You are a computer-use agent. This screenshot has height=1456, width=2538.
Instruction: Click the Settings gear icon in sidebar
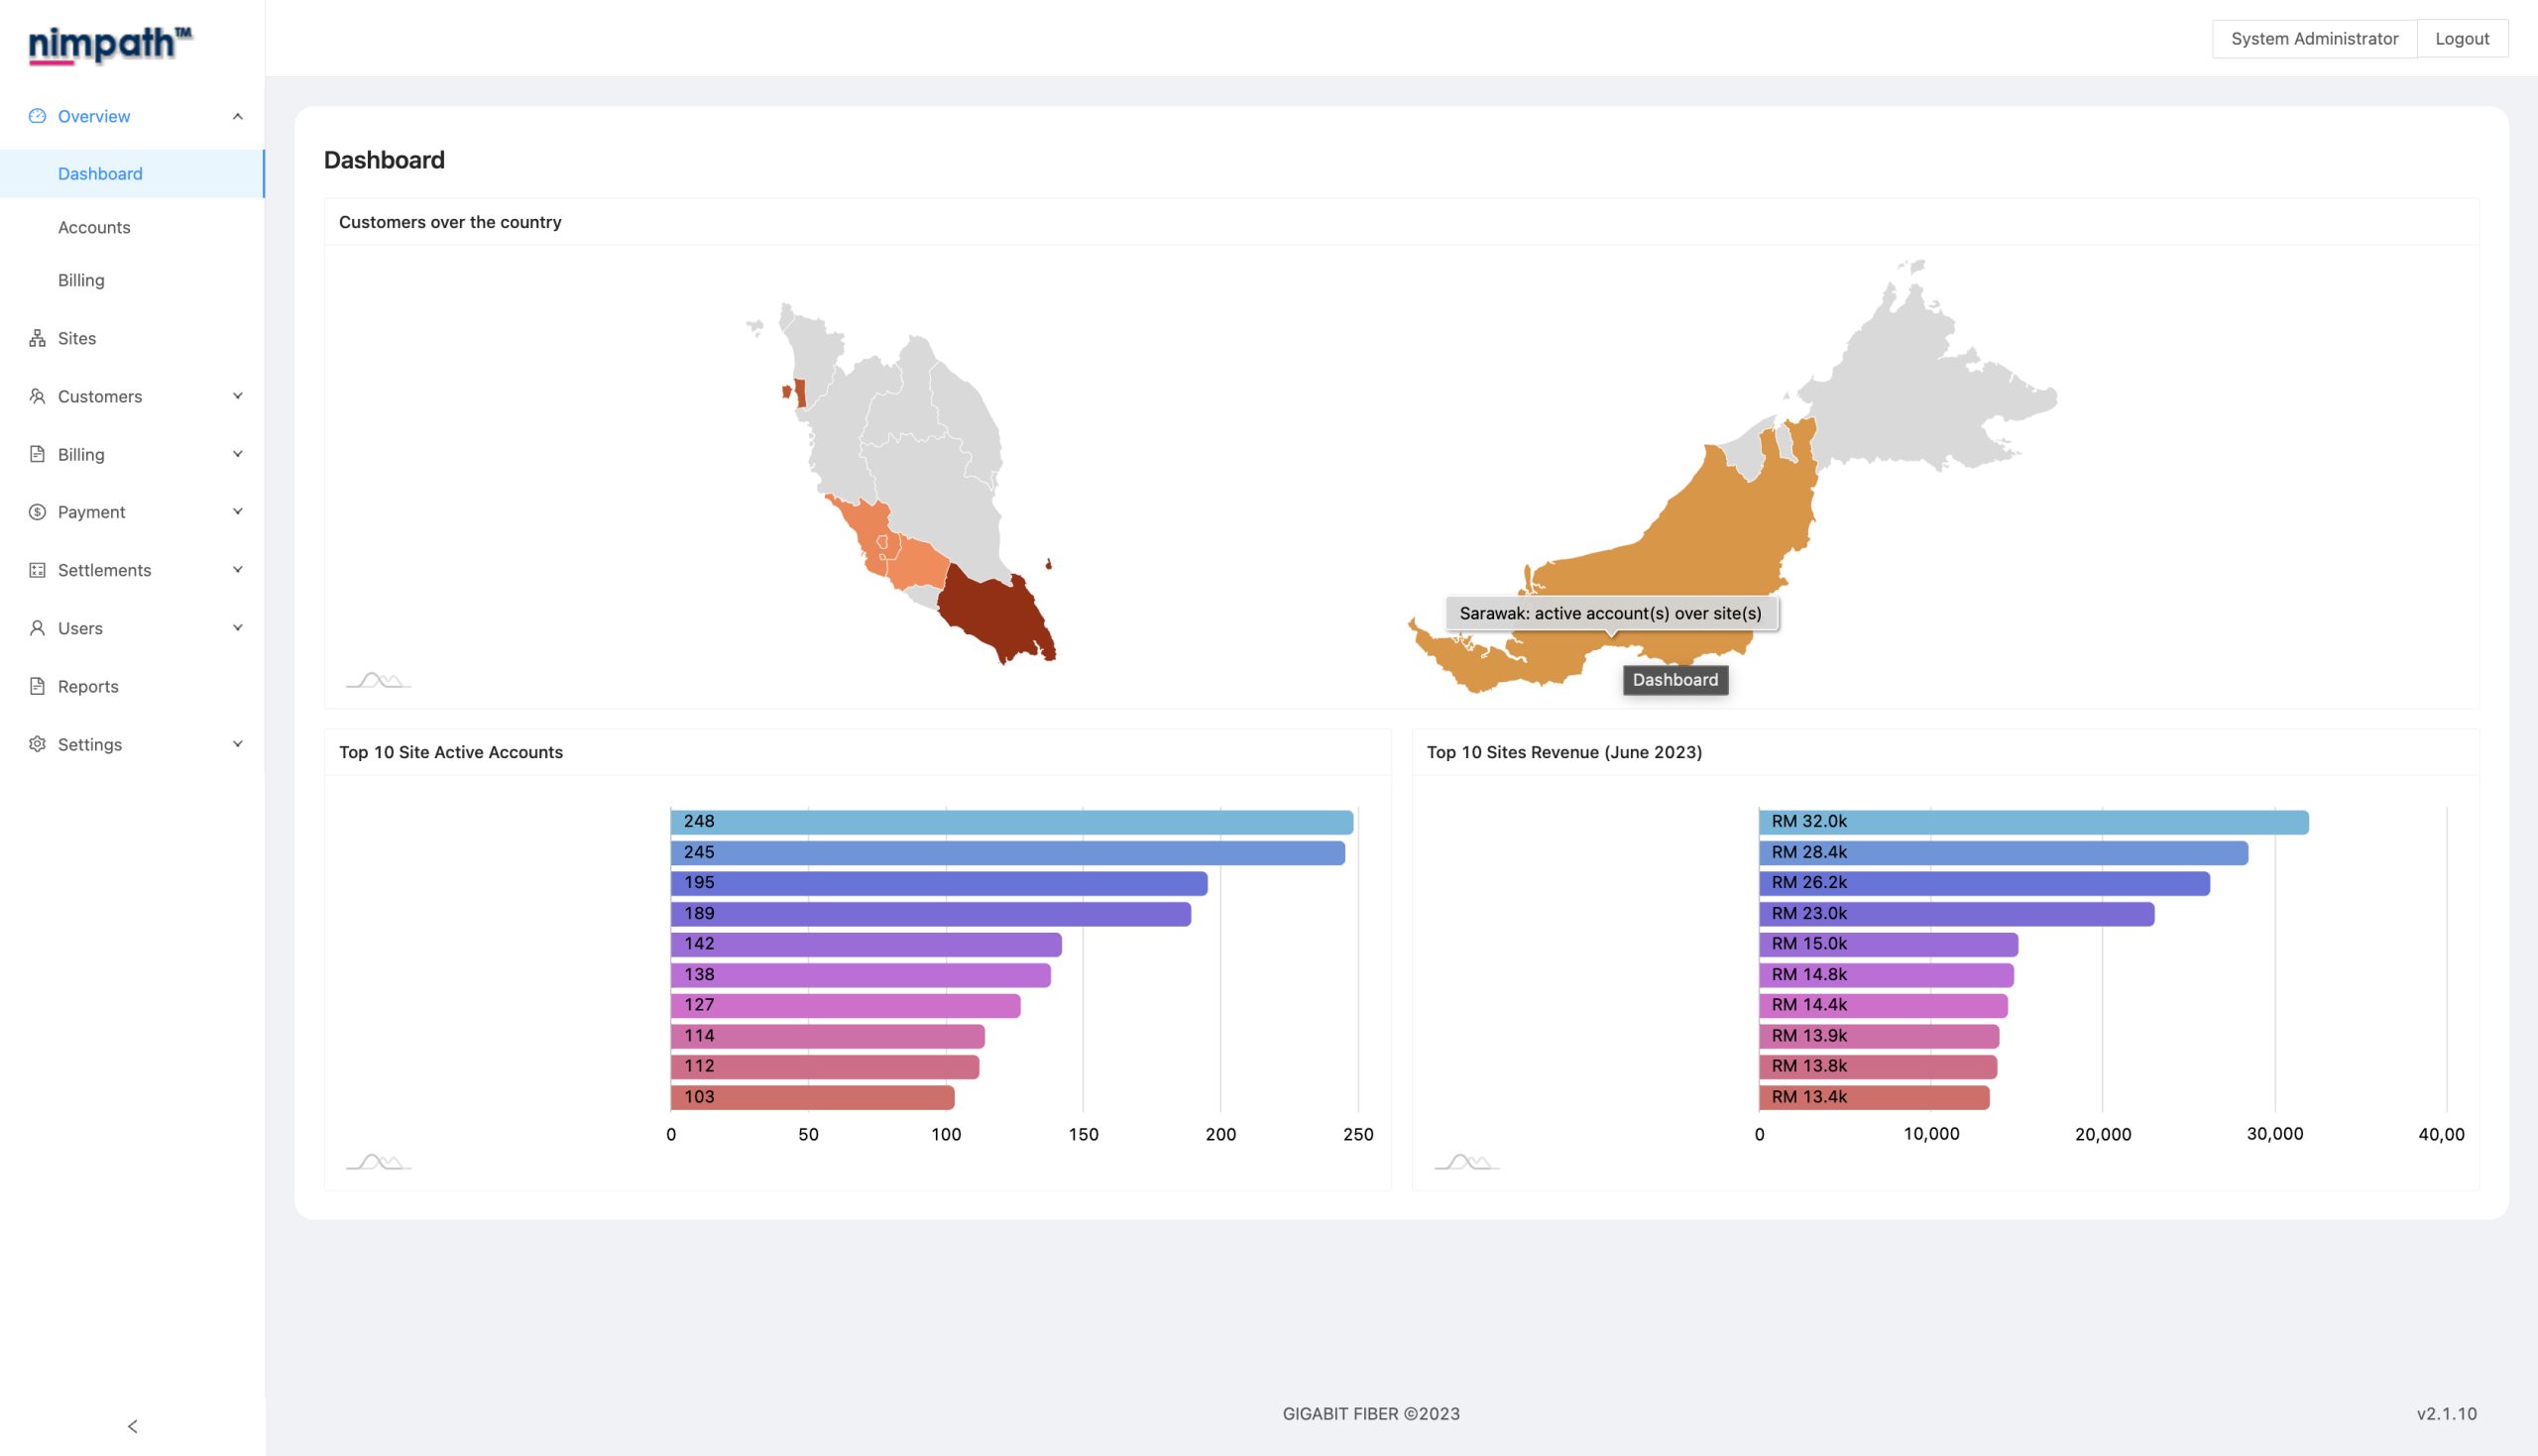point(37,744)
